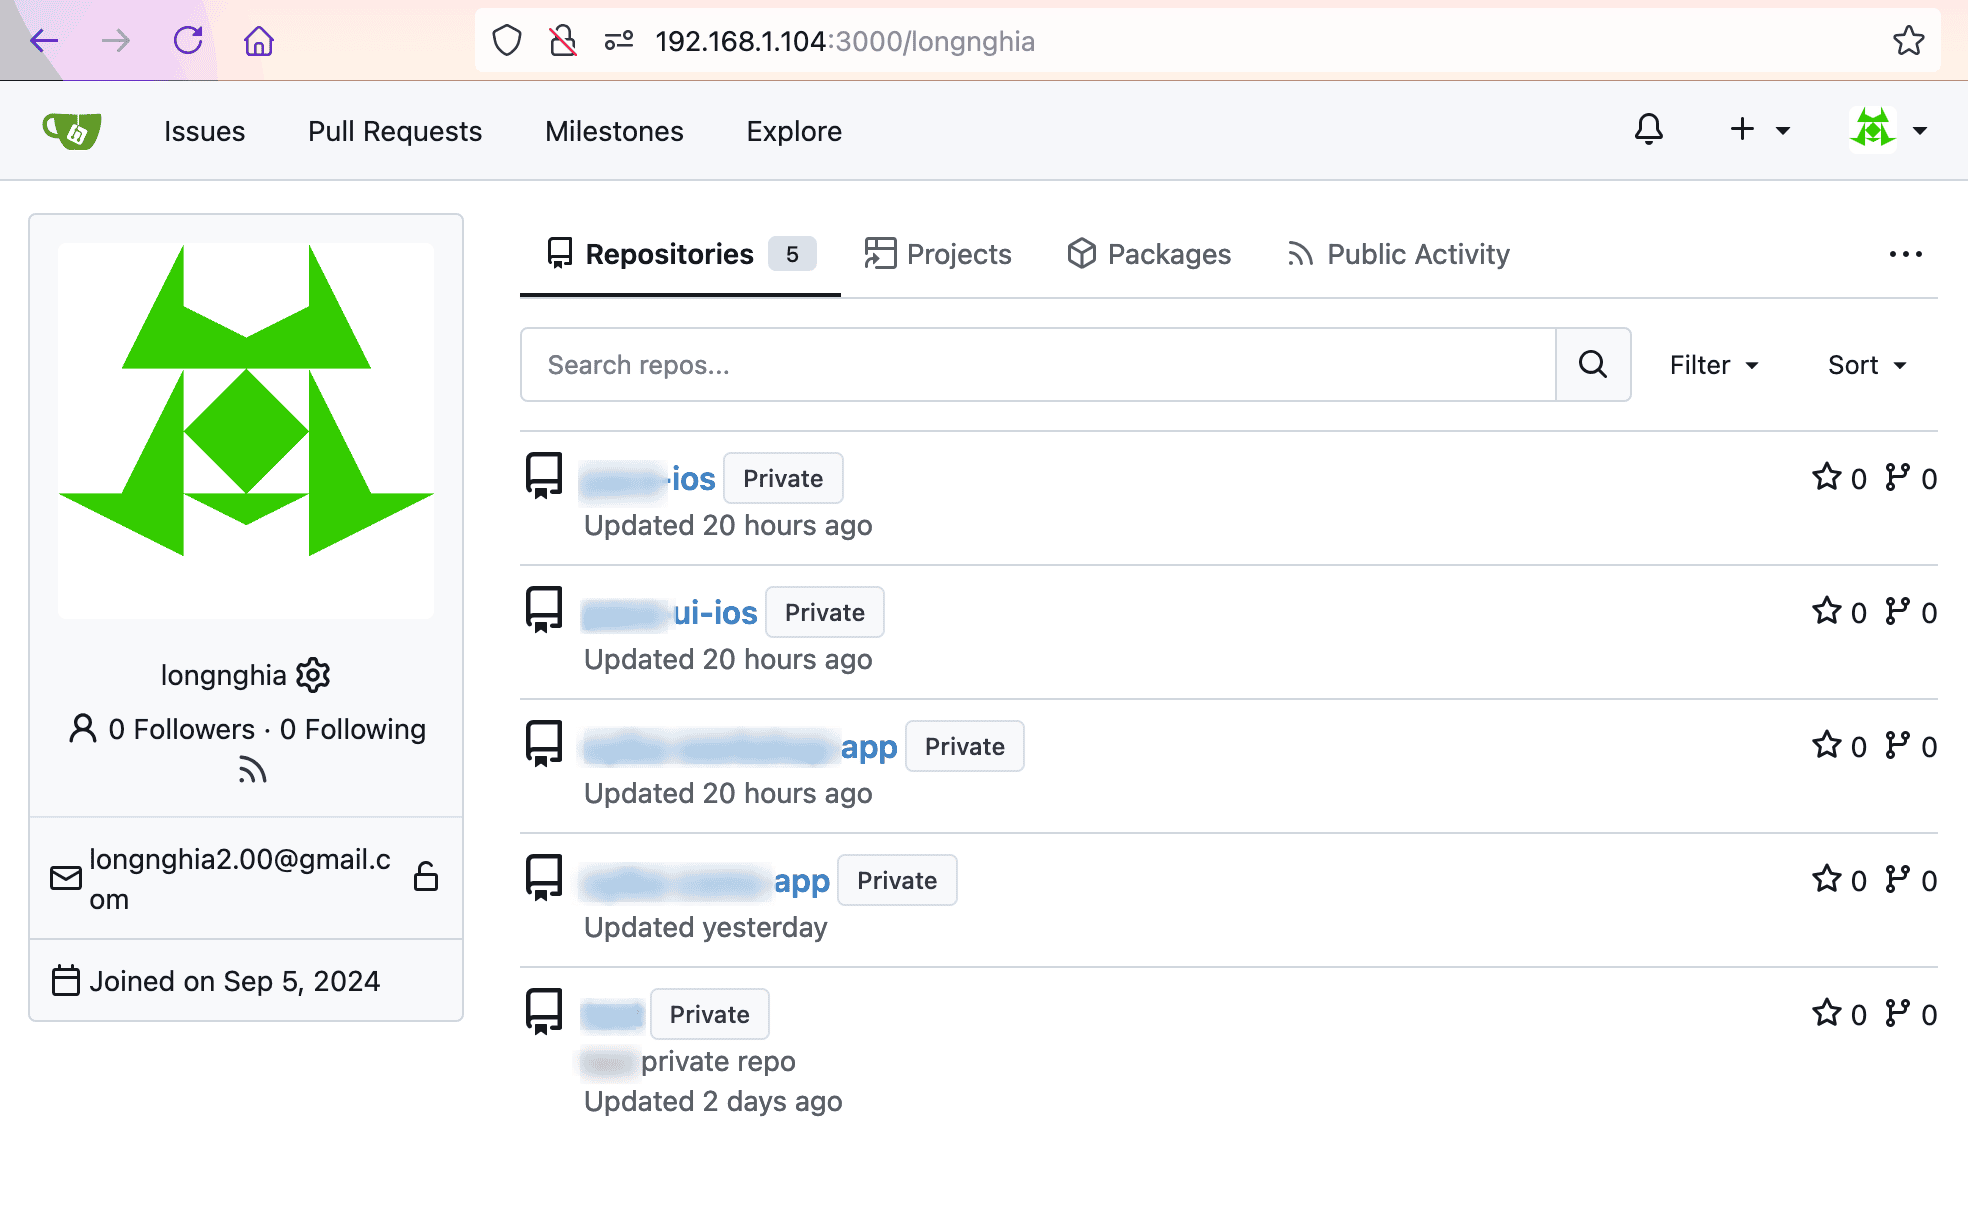Screen dimensions: 1968x1206
Task: Open the app repository updated yesterday
Action: tap(706, 881)
